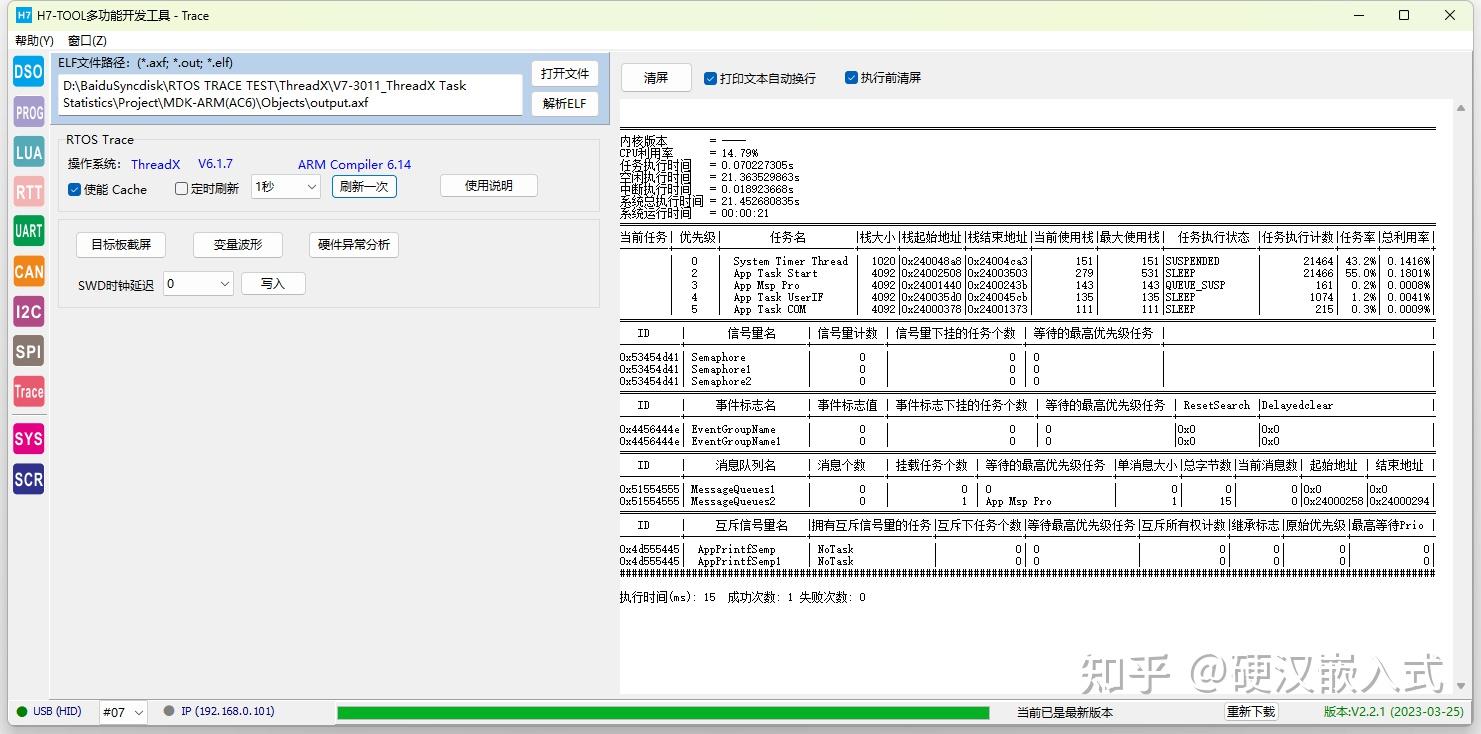The image size is (1481, 734).
Task: Click the V6.1.7 version label
Action: coord(215,163)
